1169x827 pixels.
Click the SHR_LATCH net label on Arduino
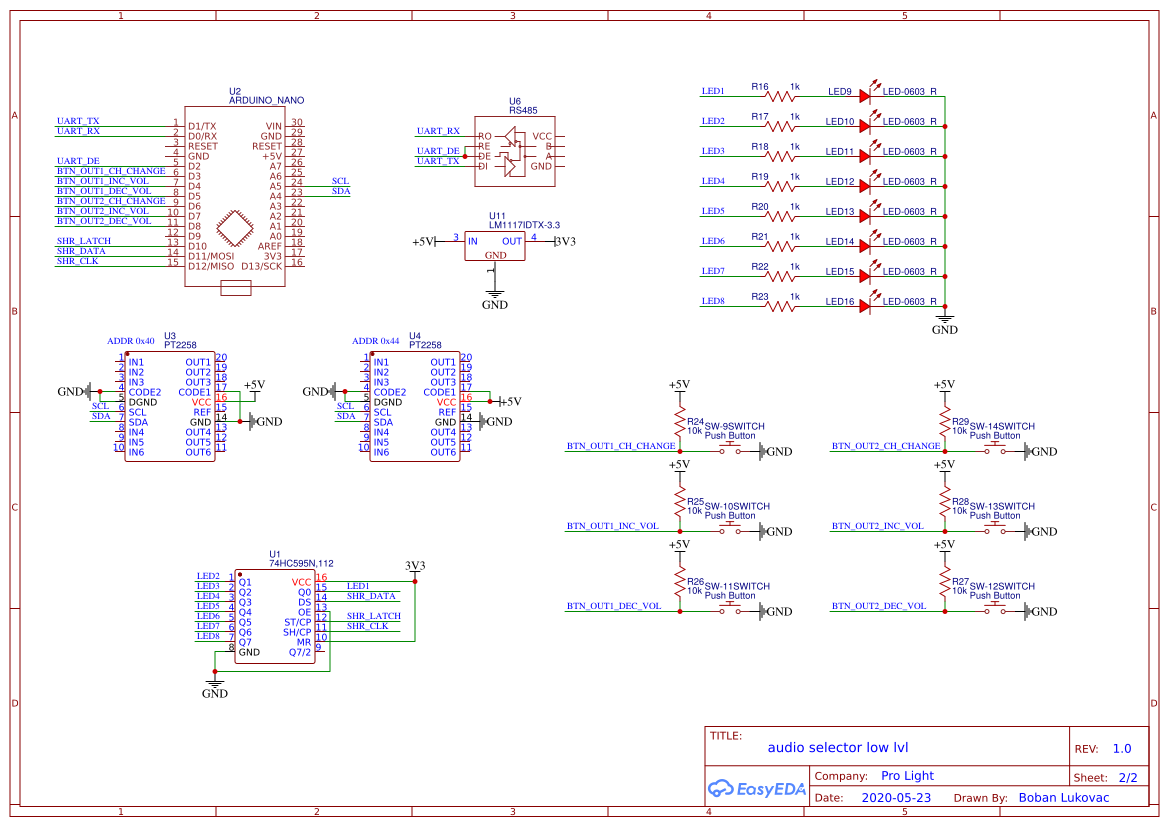pyautogui.click(x=84, y=241)
